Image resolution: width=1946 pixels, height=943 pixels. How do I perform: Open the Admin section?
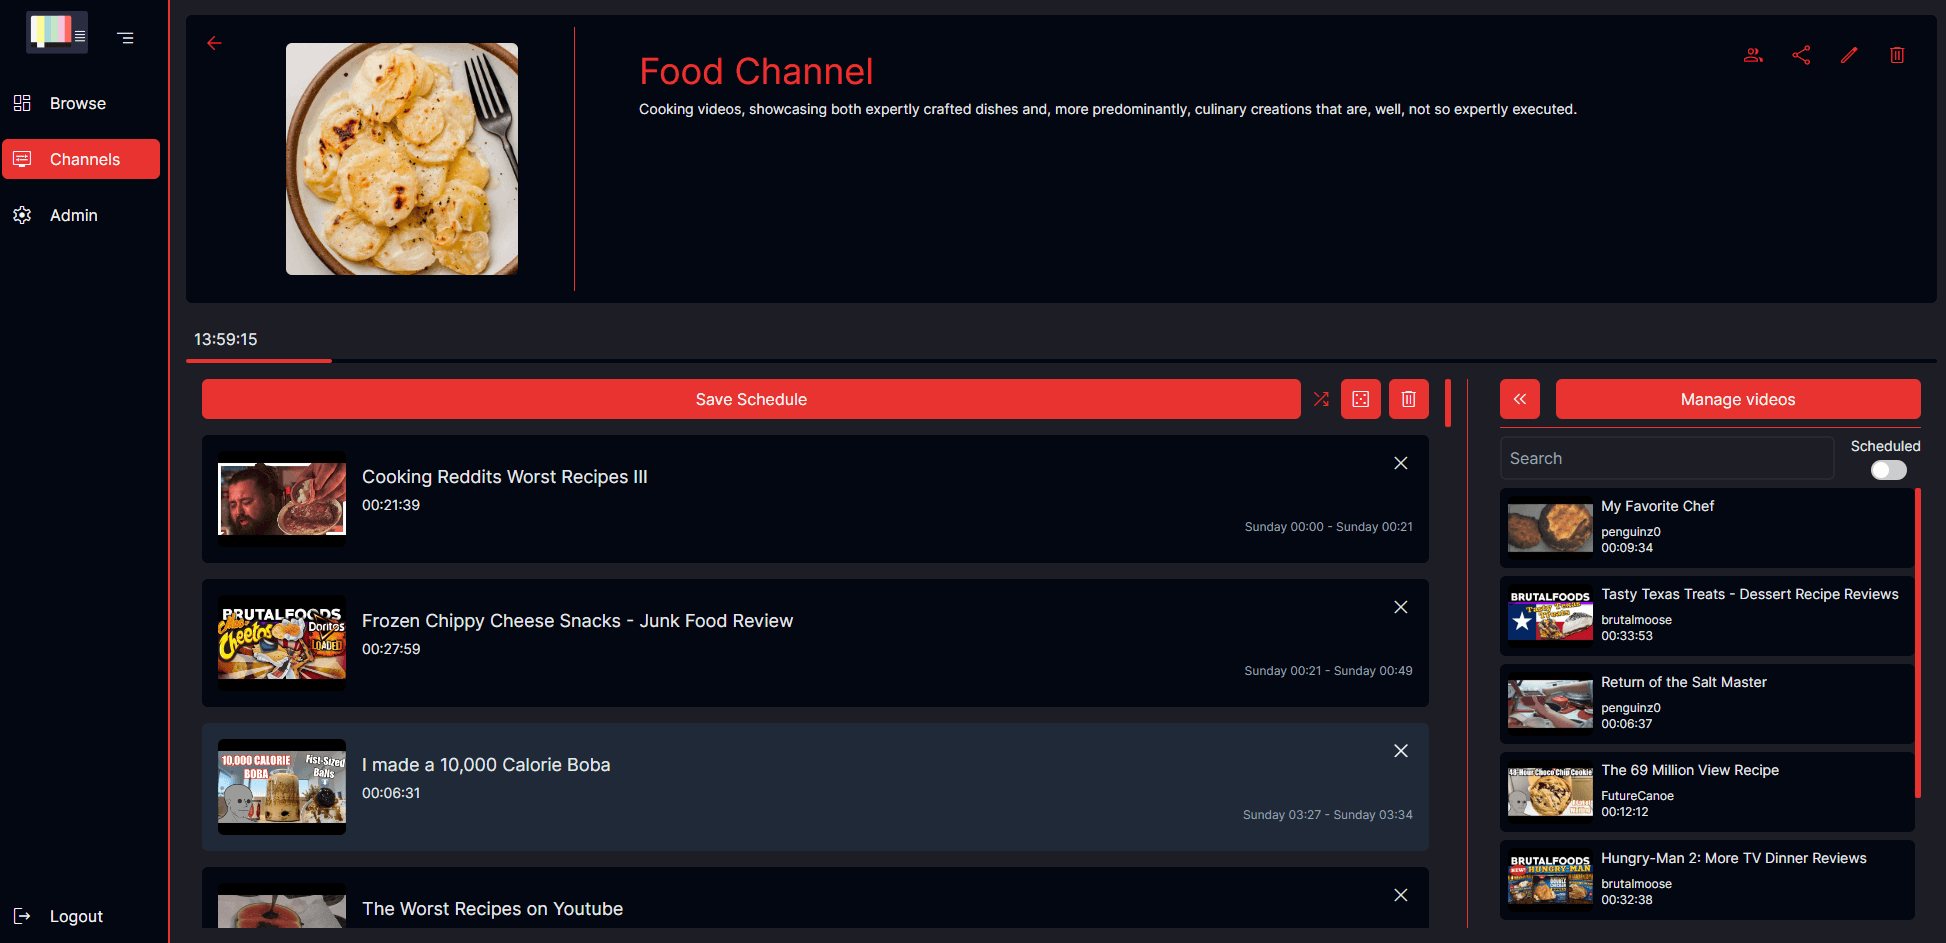click(74, 215)
